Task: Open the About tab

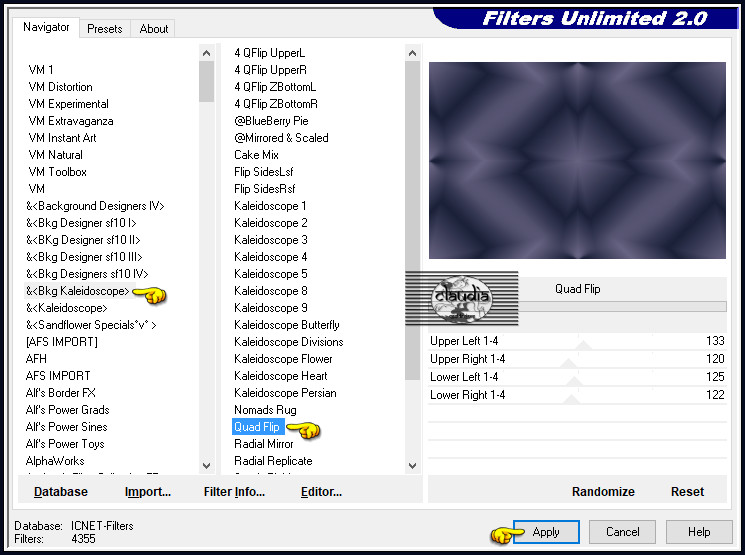Action: (x=153, y=29)
